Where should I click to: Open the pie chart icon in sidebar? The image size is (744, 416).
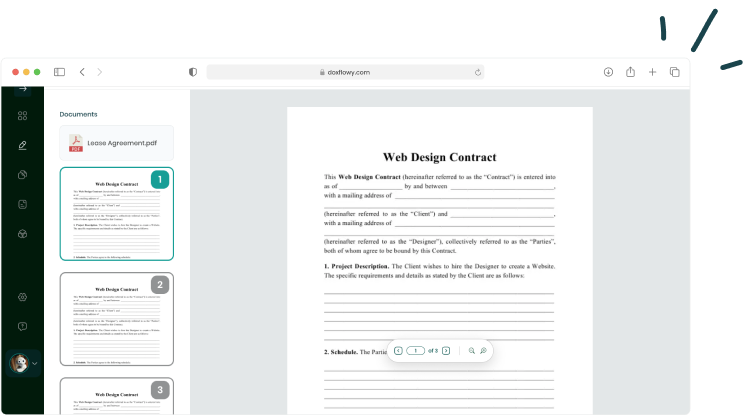[x=22, y=175]
